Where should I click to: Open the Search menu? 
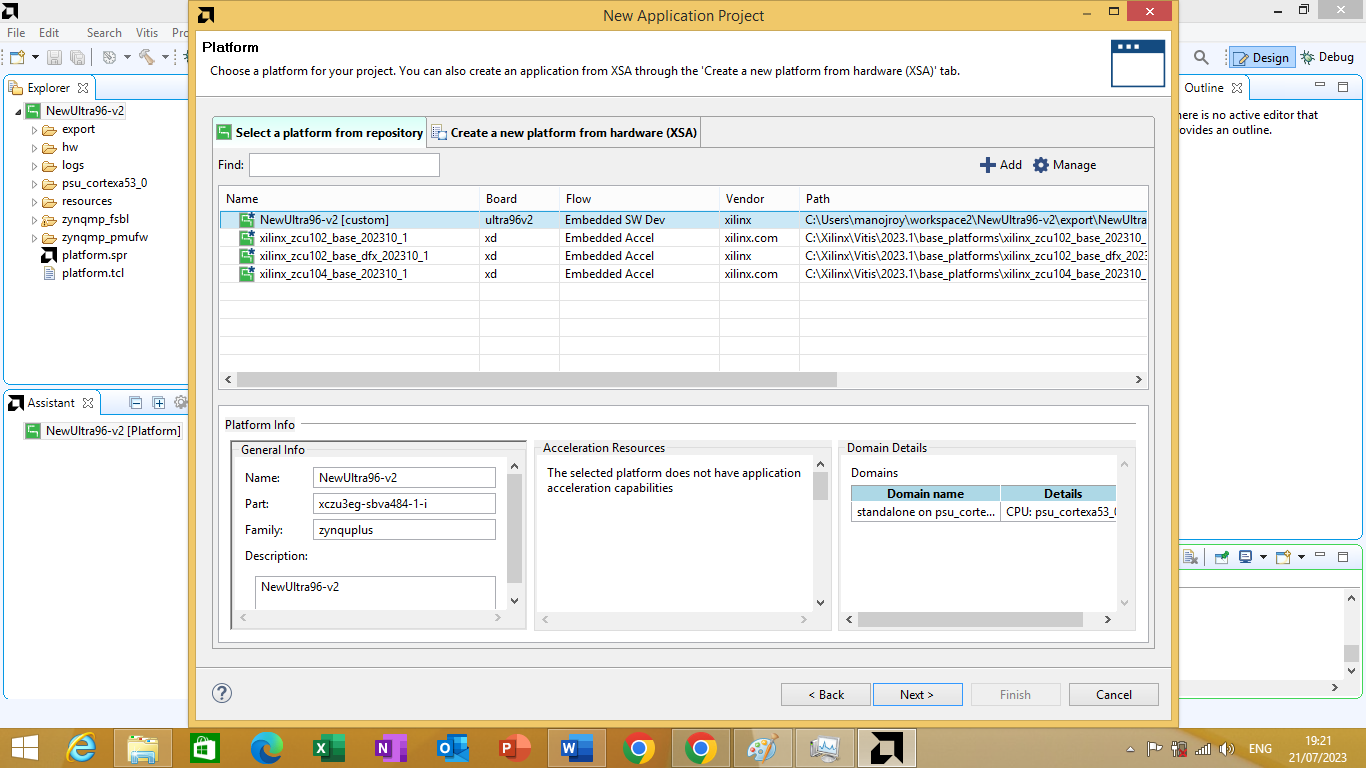click(104, 32)
